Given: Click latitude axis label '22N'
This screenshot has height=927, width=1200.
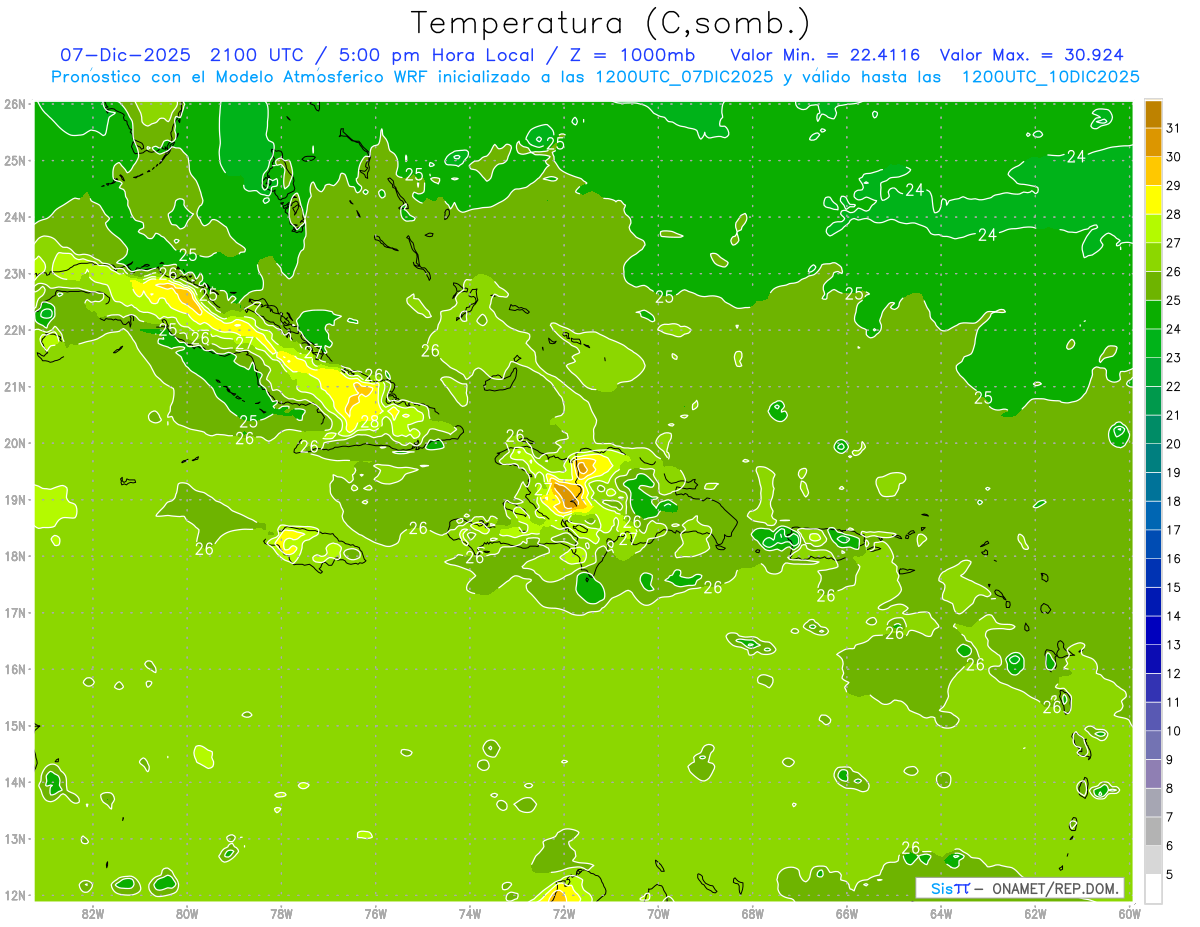Looking at the screenshot, I should pyautogui.click(x=15, y=330).
